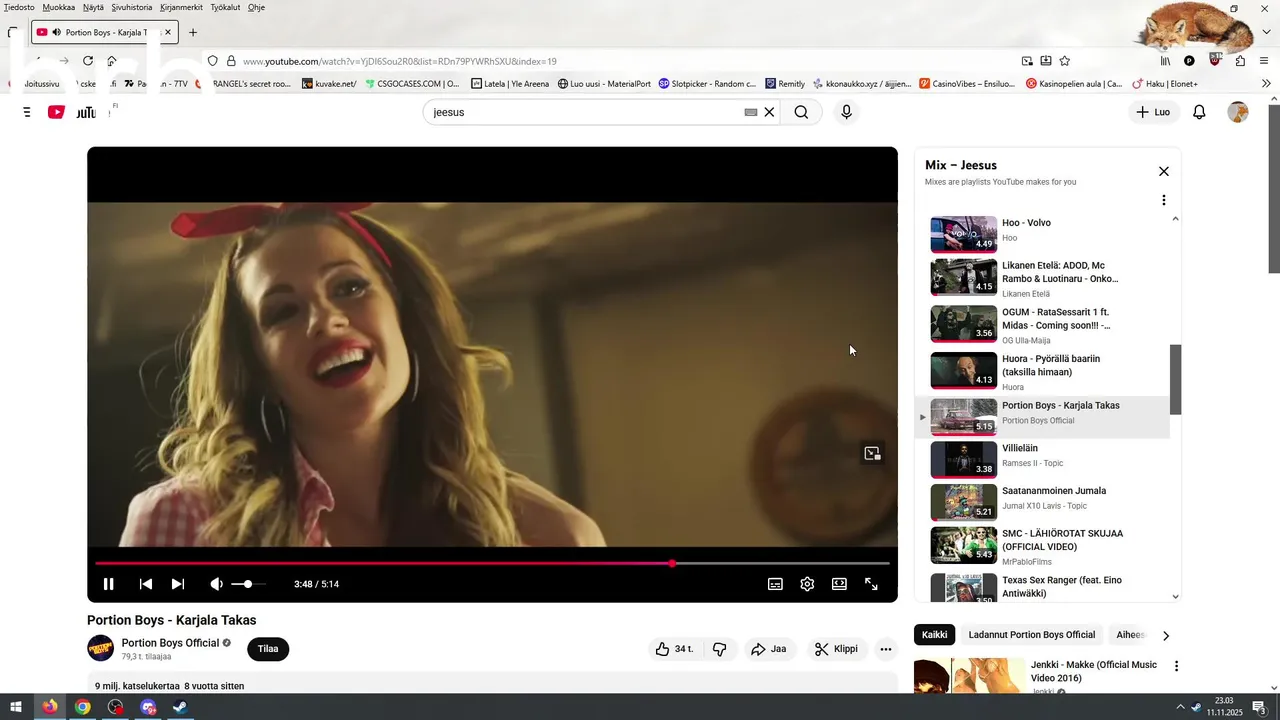Clear the jeesus search query
The image size is (1280, 720).
pyautogui.click(x=769, y=112)
